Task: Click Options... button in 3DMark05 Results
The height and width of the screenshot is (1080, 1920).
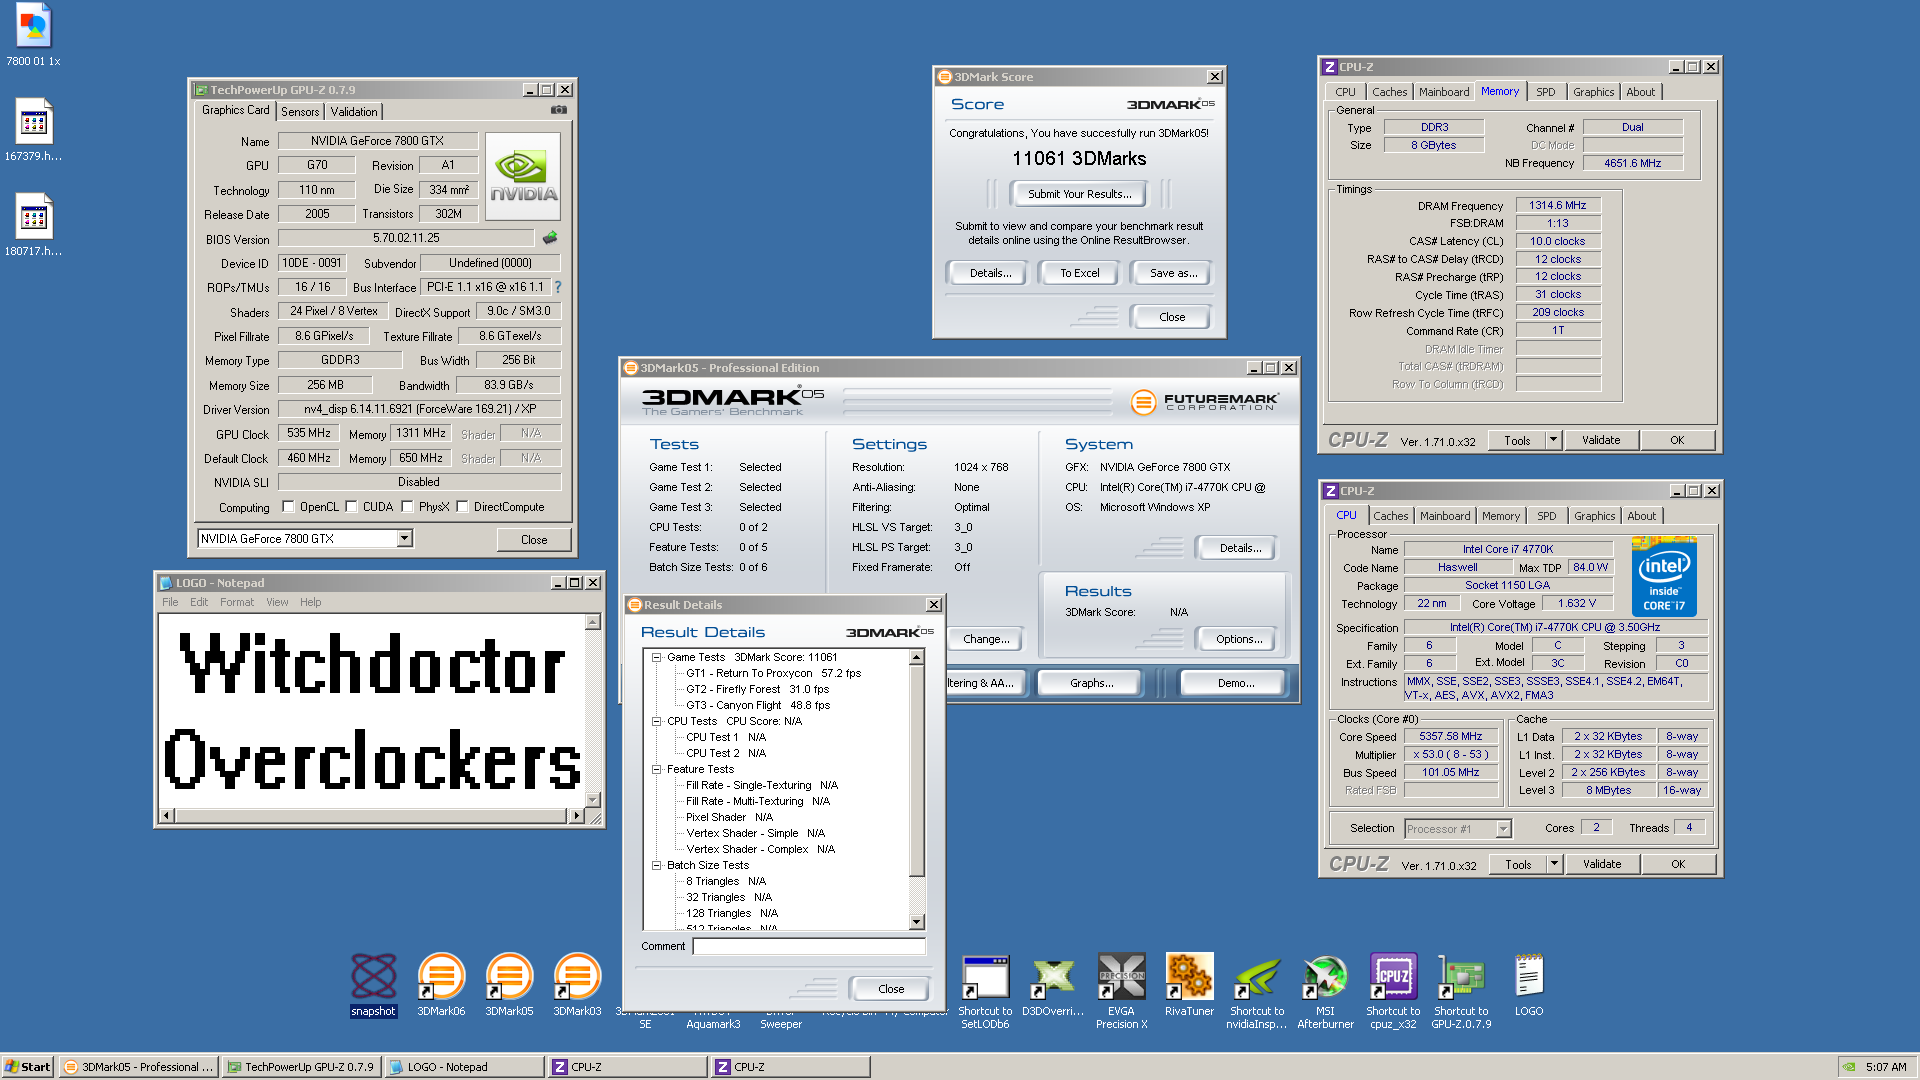Action: click(1239, 639)
